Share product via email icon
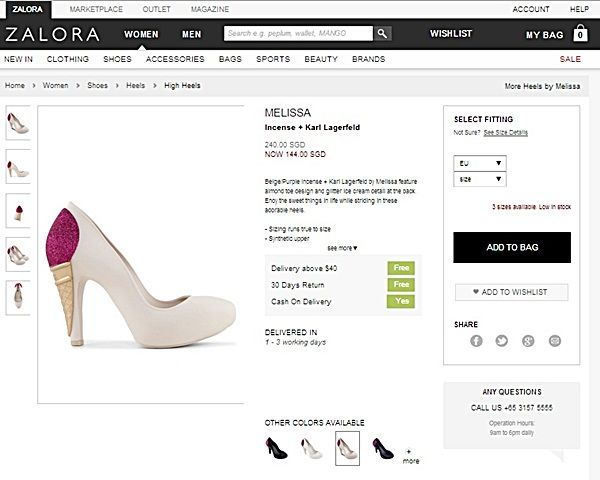Viewport: 600px width, 480px height. click(x=555, y=341)
